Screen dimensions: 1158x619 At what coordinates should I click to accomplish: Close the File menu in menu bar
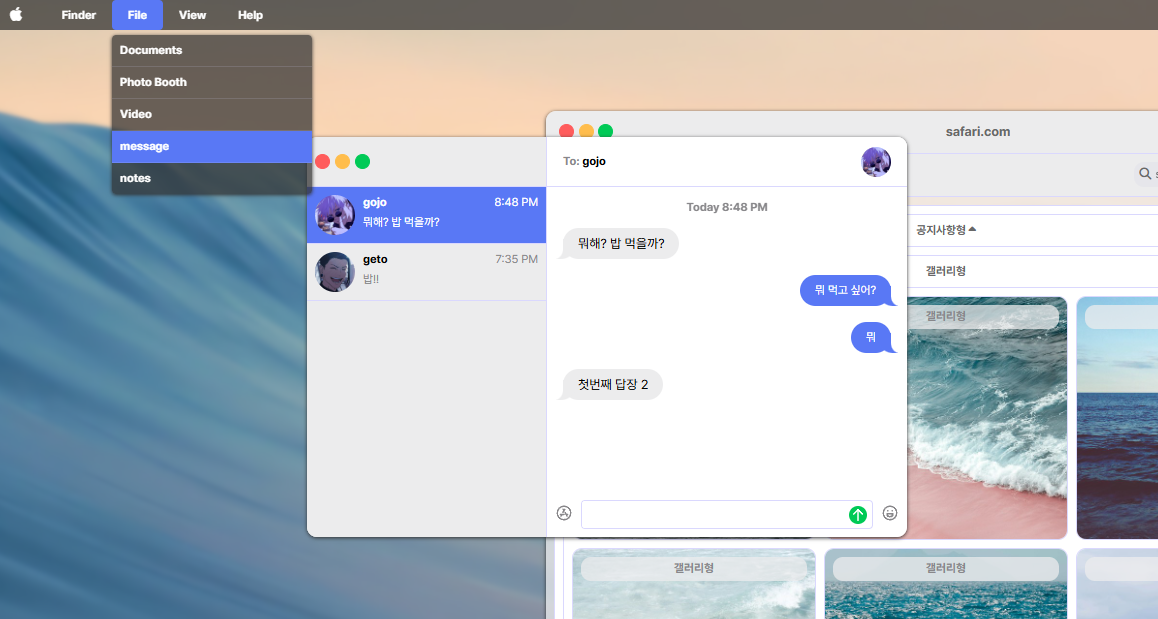[x=137, y=15]
